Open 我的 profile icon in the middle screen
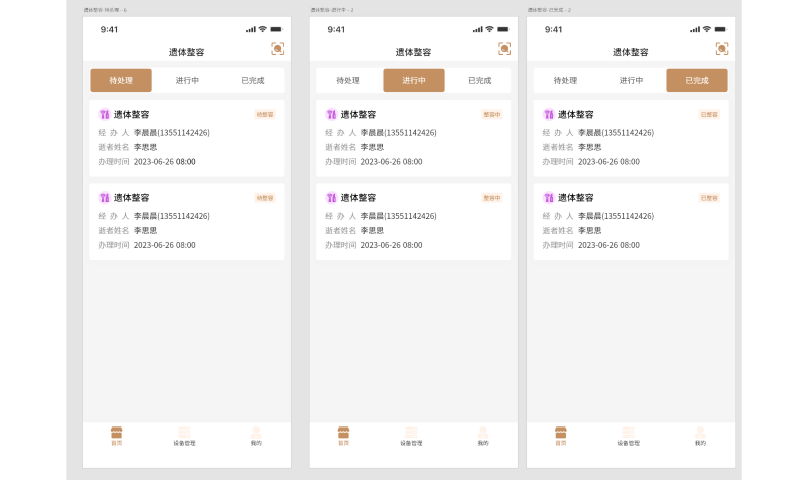The width and height of the screenshot is (800, 480). [483, 435]
